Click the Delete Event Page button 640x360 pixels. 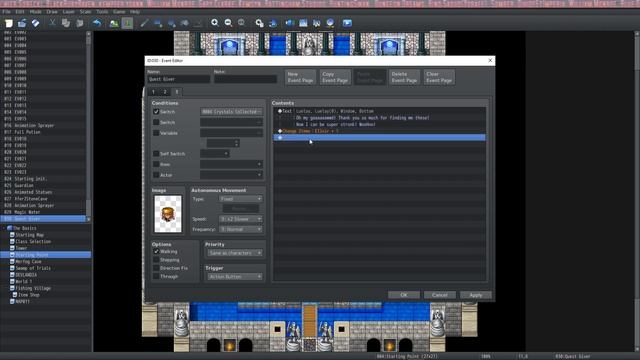click(x=404, y=77)
